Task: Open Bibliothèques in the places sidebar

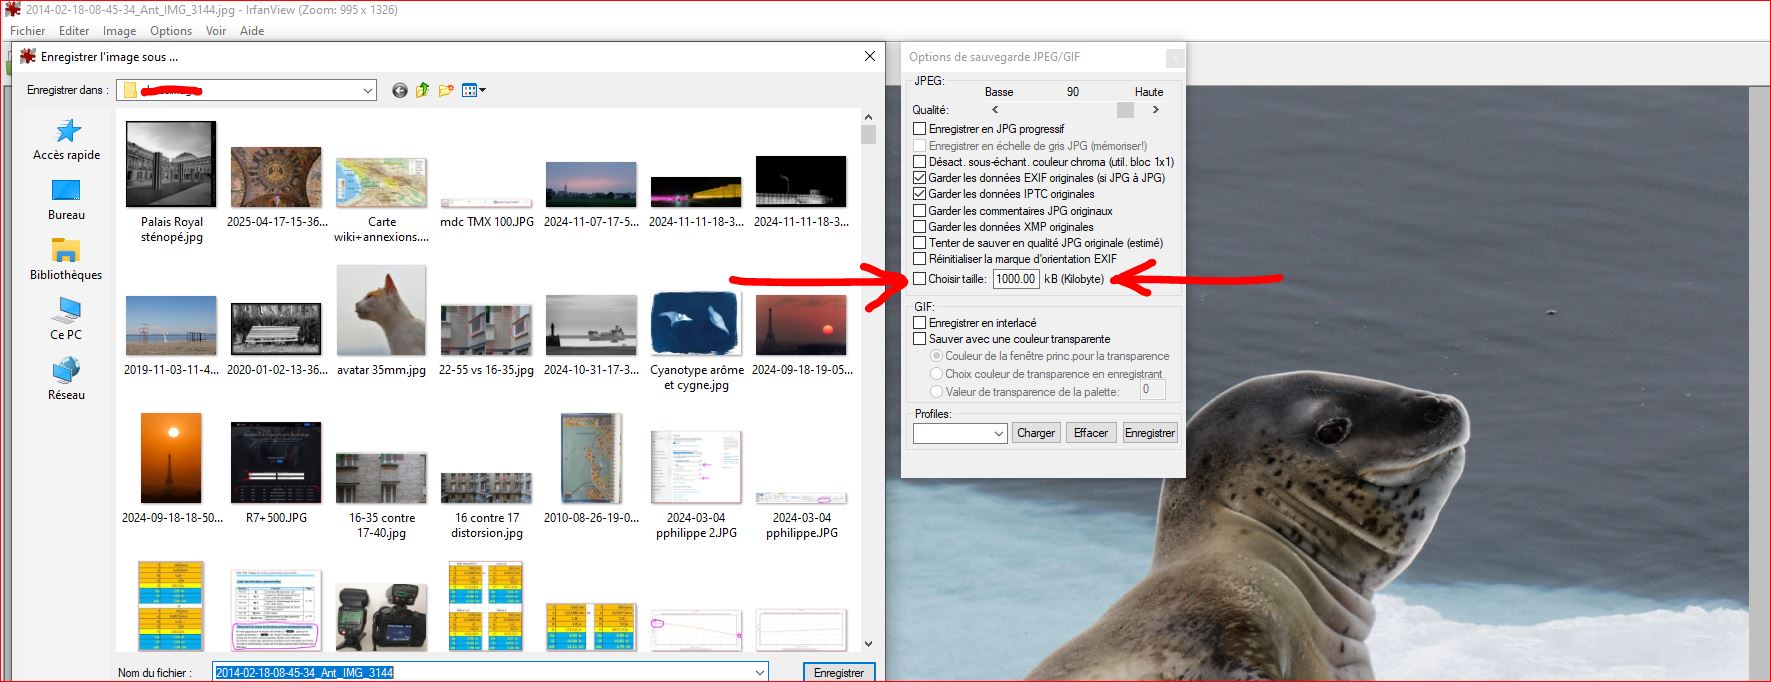Action: (66, 260)
